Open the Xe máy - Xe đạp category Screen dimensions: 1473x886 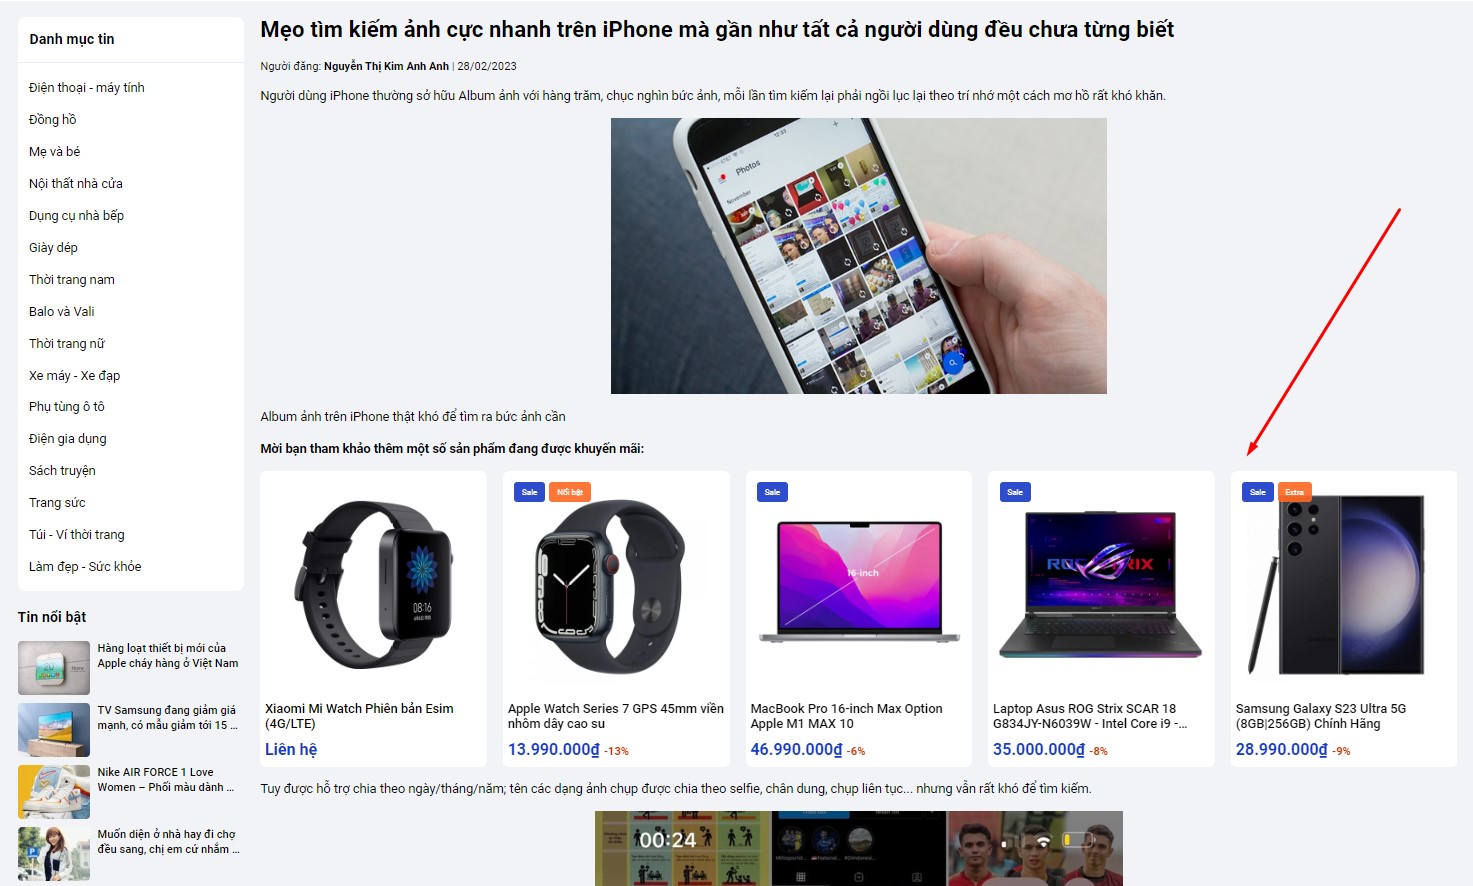tap(75, 376)
